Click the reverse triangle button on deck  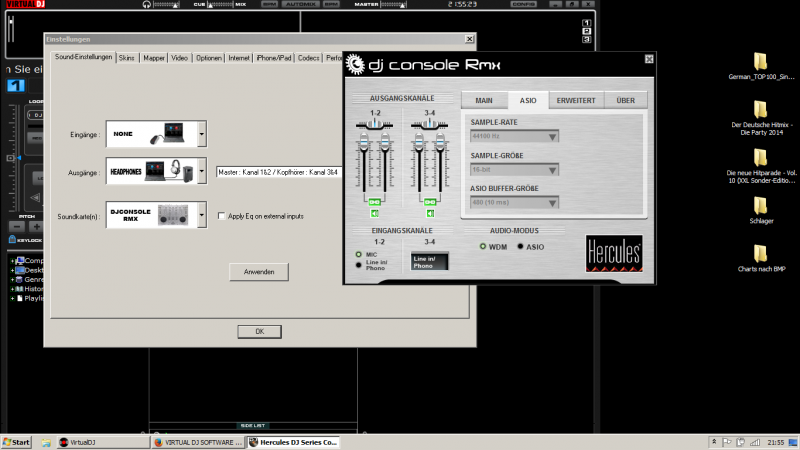coord(35,197)
